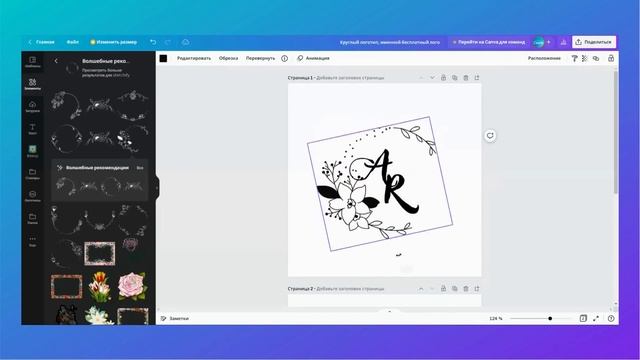
Task: Open the user account avatar
Action: [538, 42]
